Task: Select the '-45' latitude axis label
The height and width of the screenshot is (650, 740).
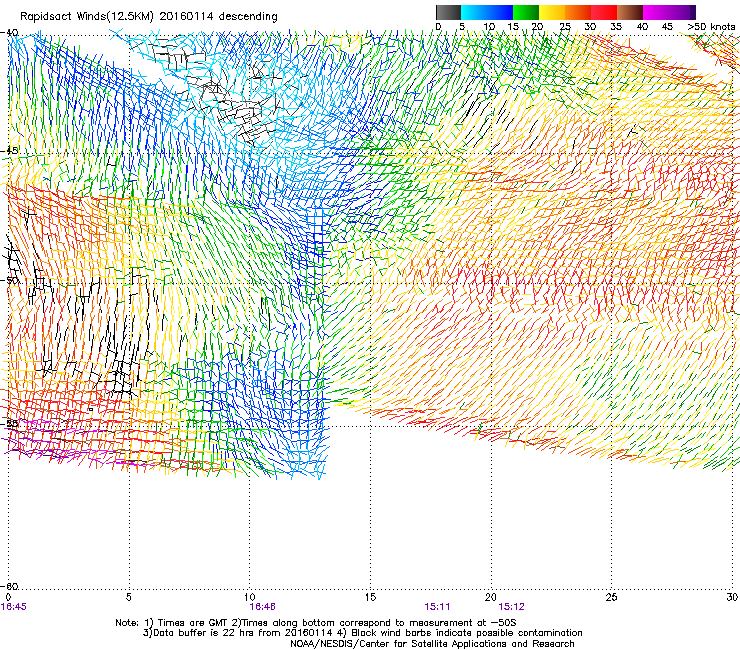Action: point(9,151)
